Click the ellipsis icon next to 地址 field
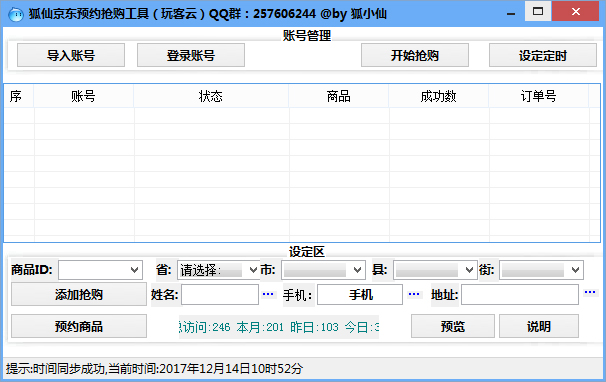606x382 pixels. (590, 292)
